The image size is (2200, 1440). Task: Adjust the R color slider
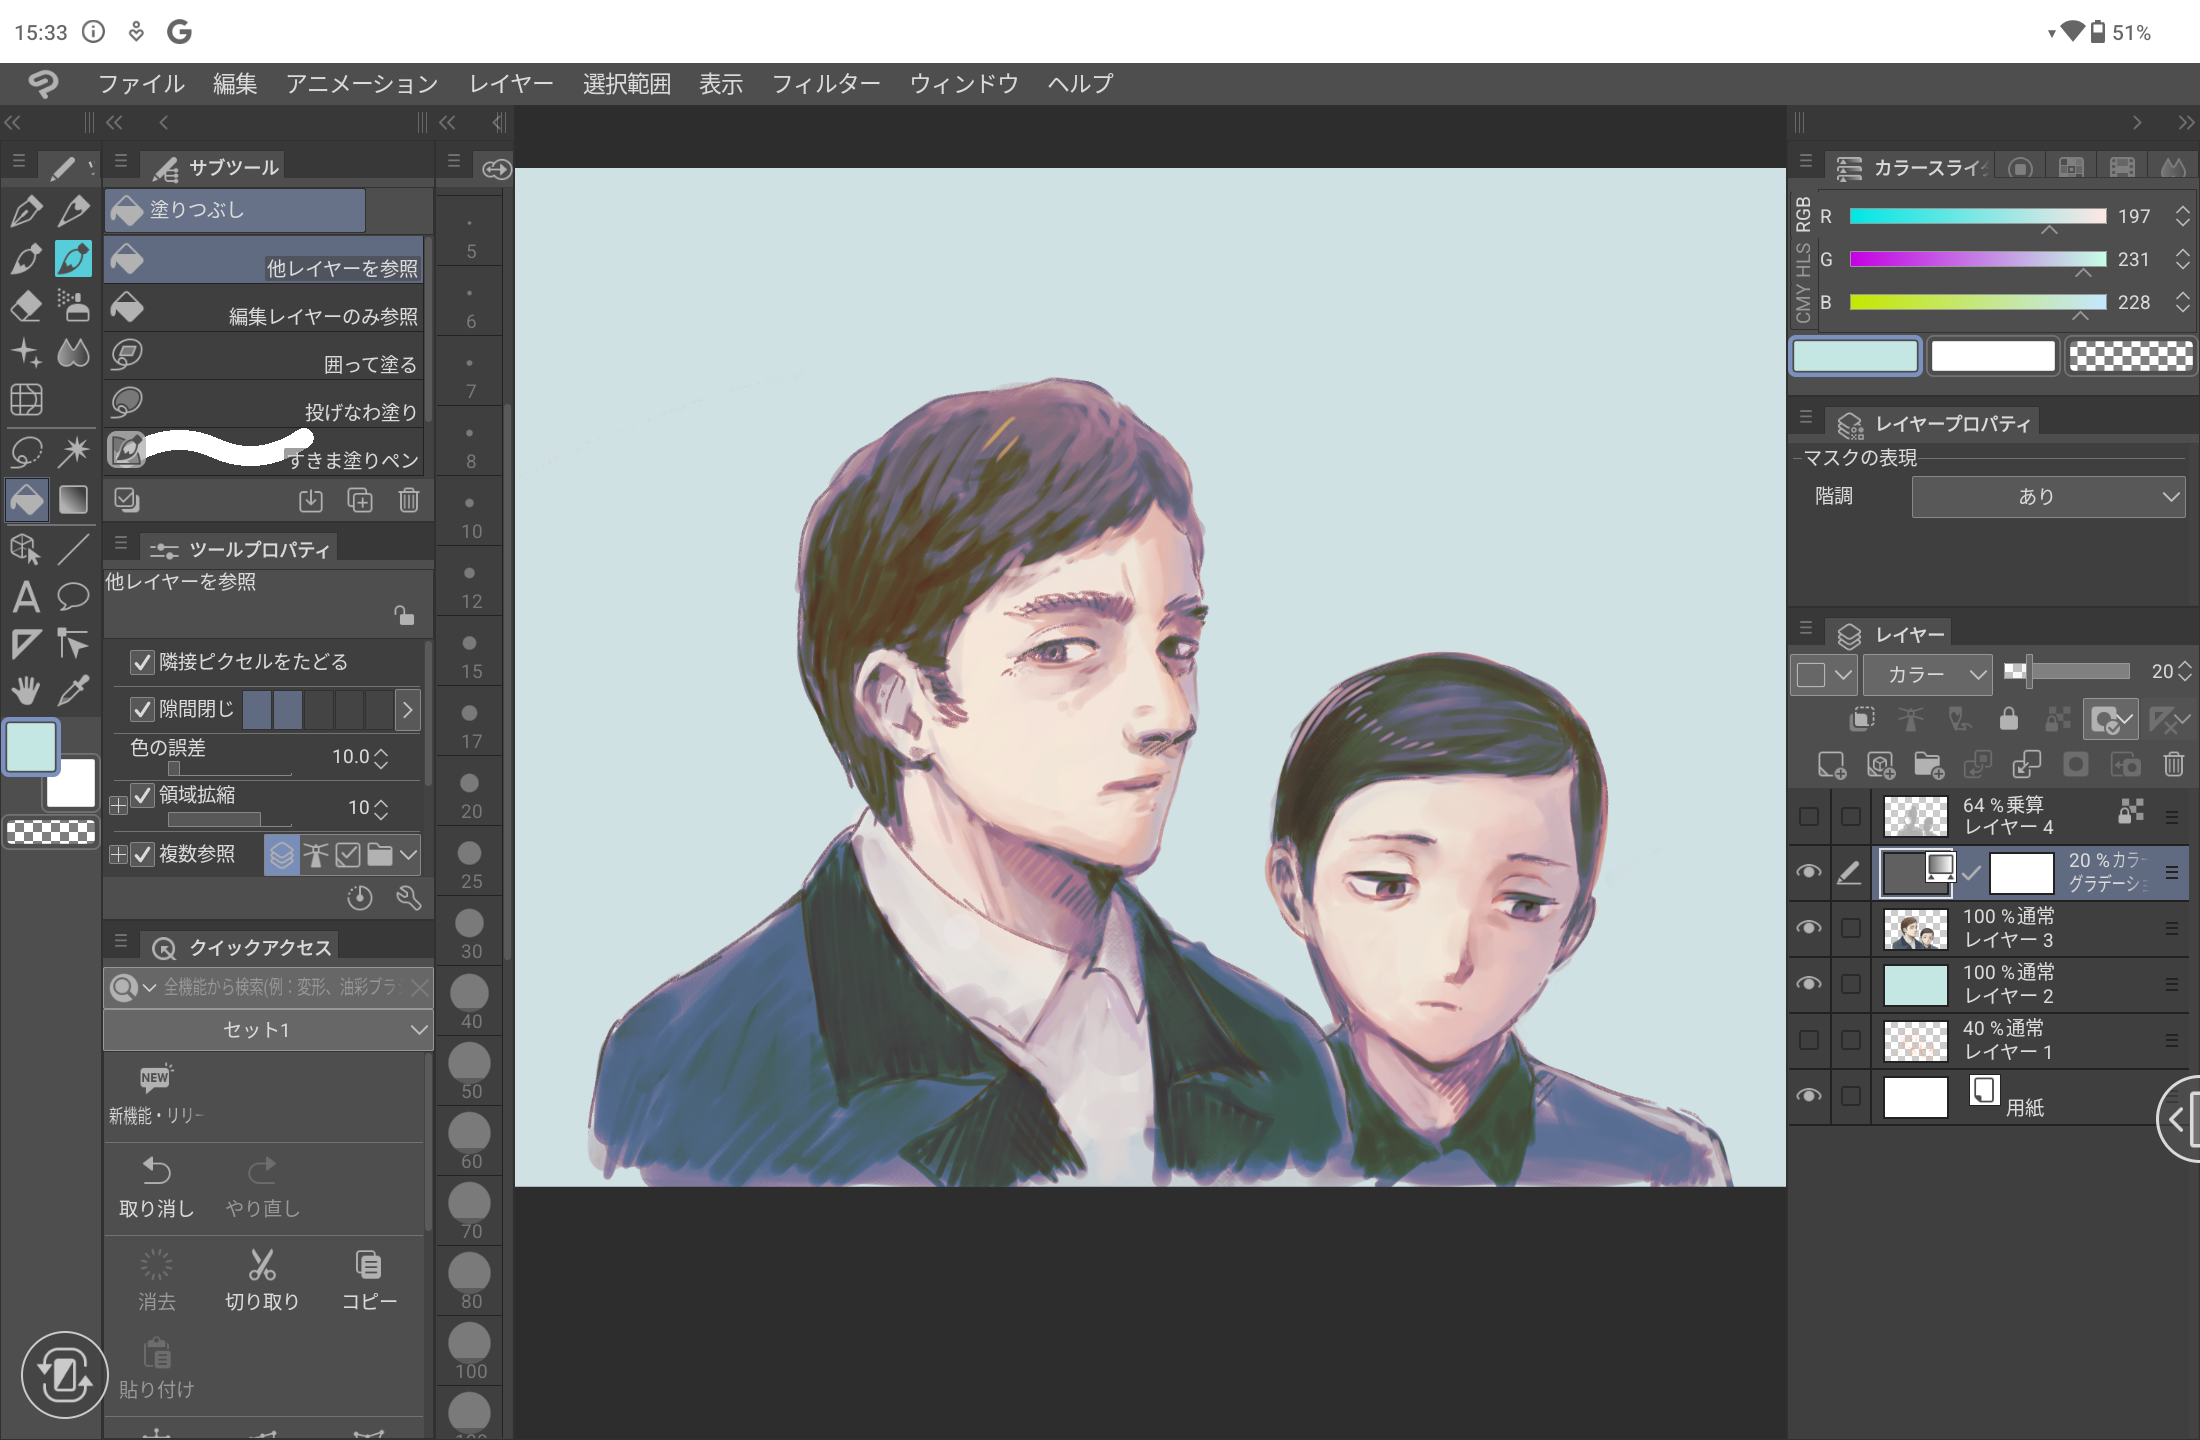coord(1977,216)
